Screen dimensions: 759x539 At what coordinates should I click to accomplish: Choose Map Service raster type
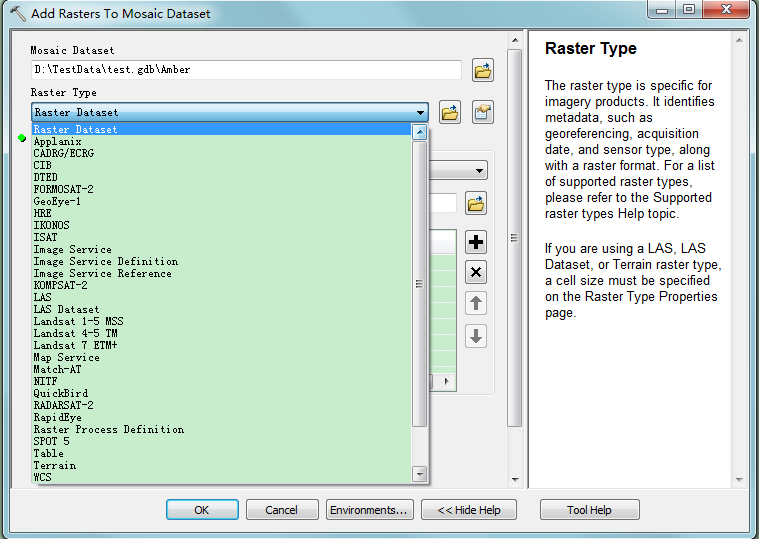[222, 357]
